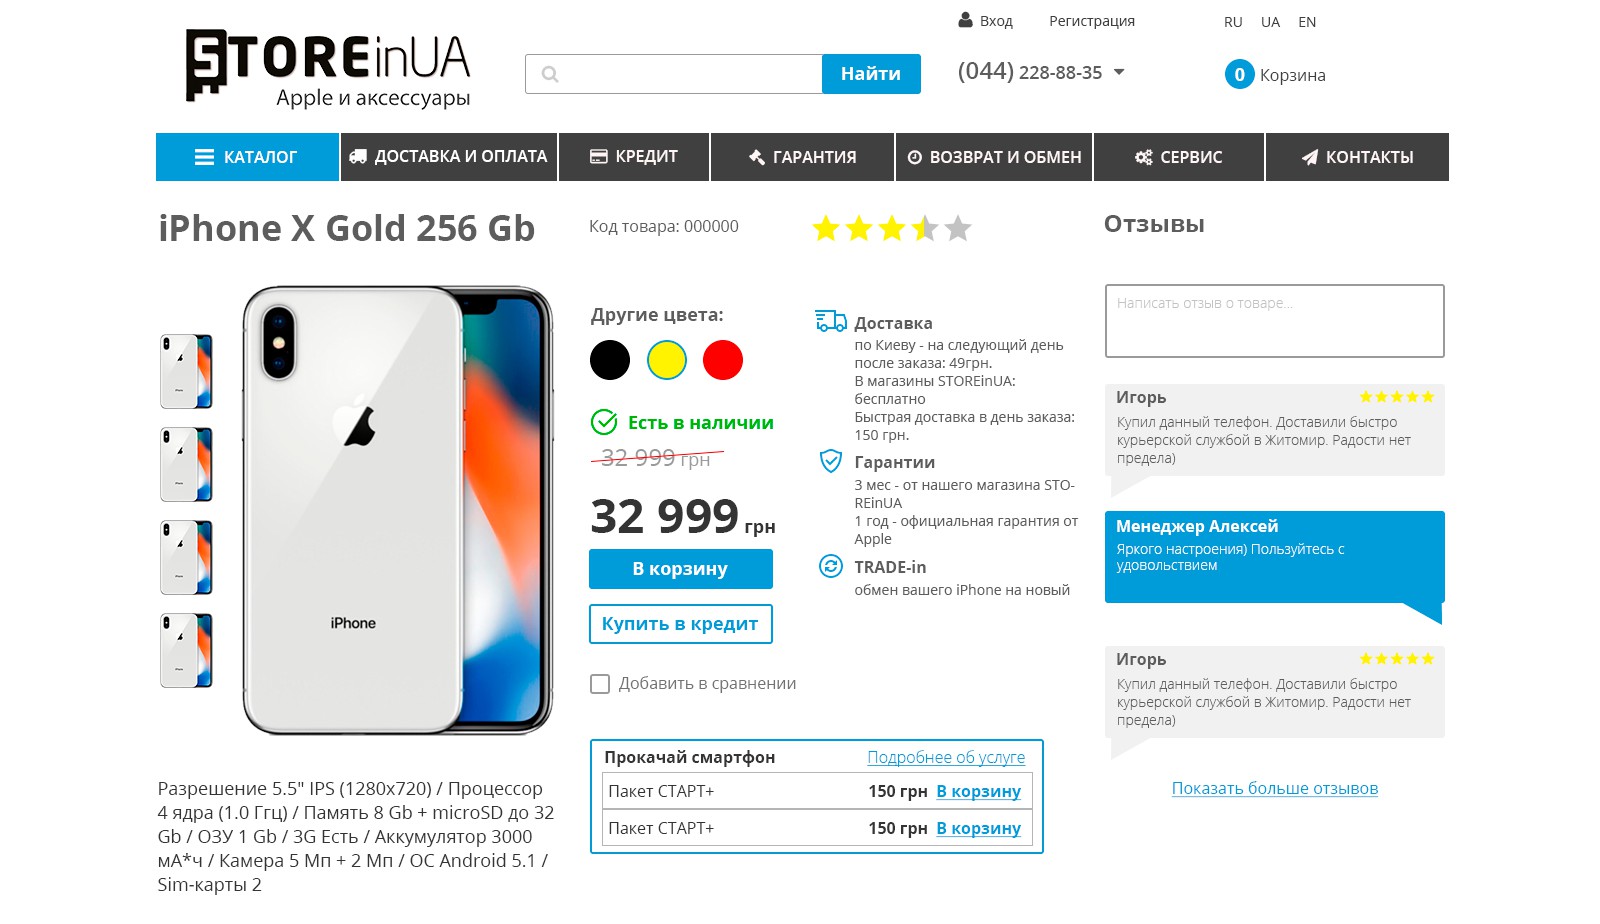Open the ВОЗВРАТ И ОБМЕН menu item
This screenshot has height=924, width=1600.
994,157
